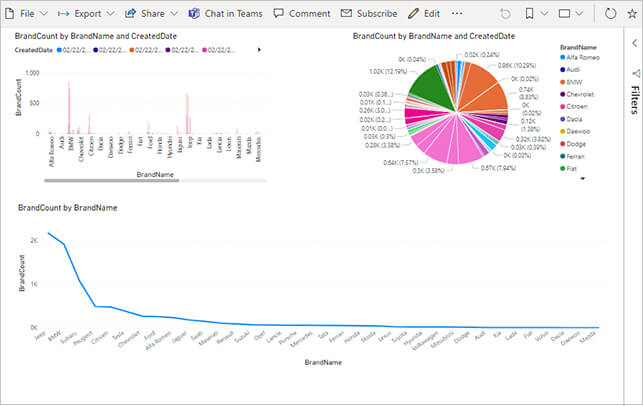Click the Subscribe envelope icon
This screenshot has height=406, width=643.
(346, 14)
